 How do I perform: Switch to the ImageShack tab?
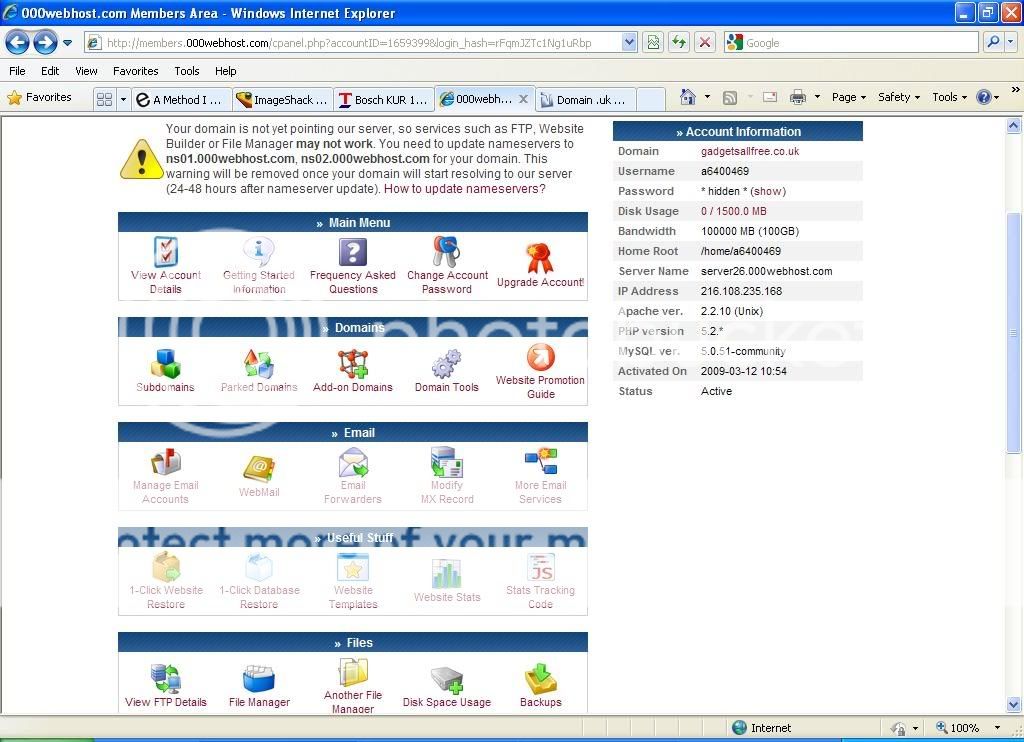coord(283,99)
